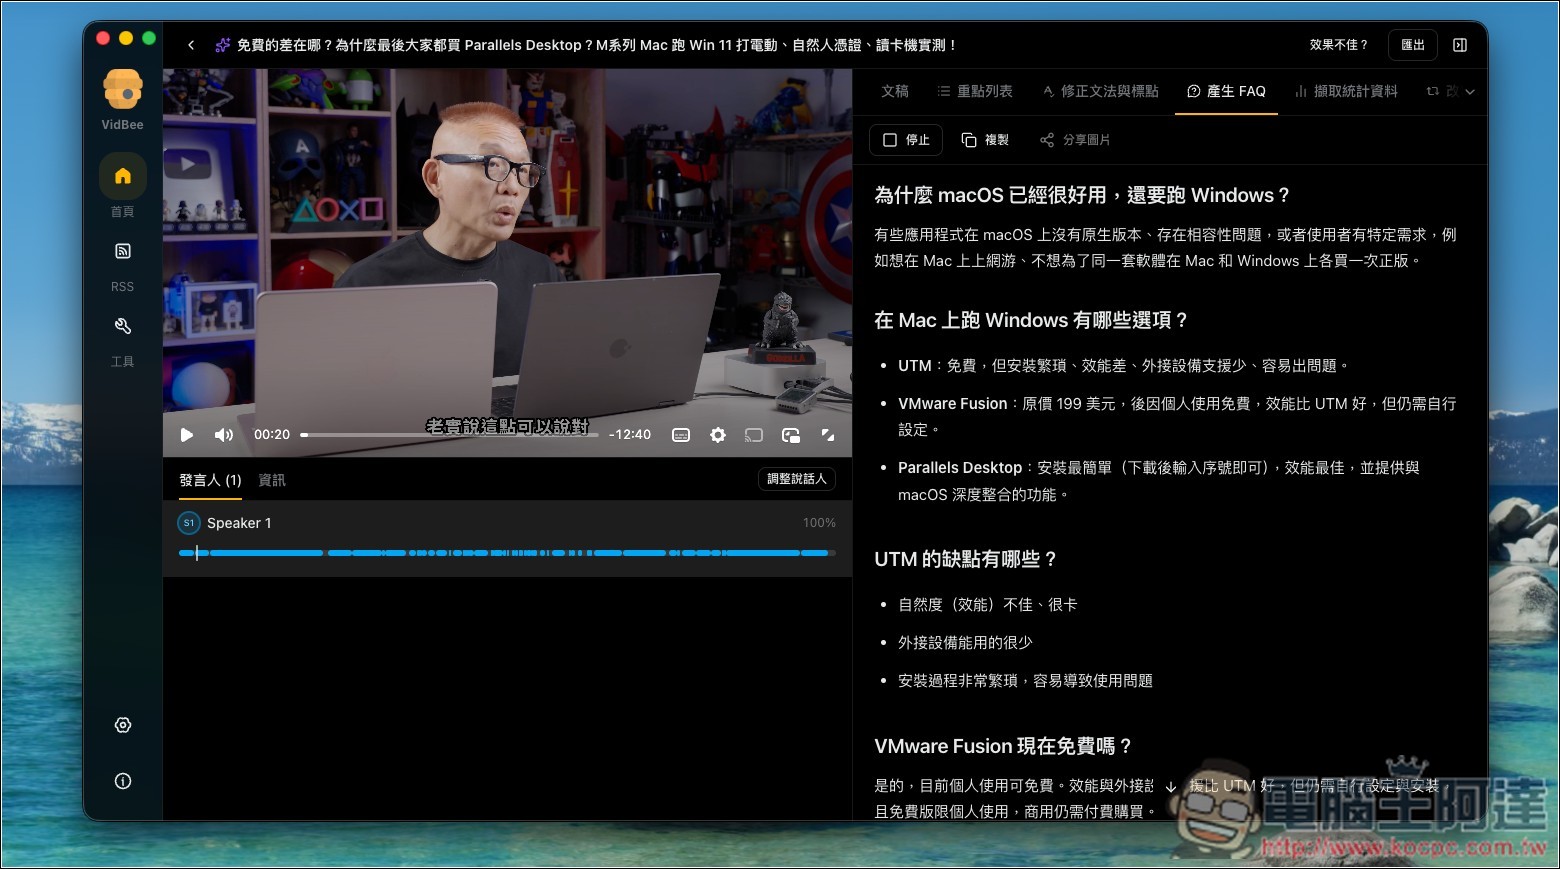Screen dimensions: 1560x869
Task: Open video player settings gear
Action: (x=718, y=435)
